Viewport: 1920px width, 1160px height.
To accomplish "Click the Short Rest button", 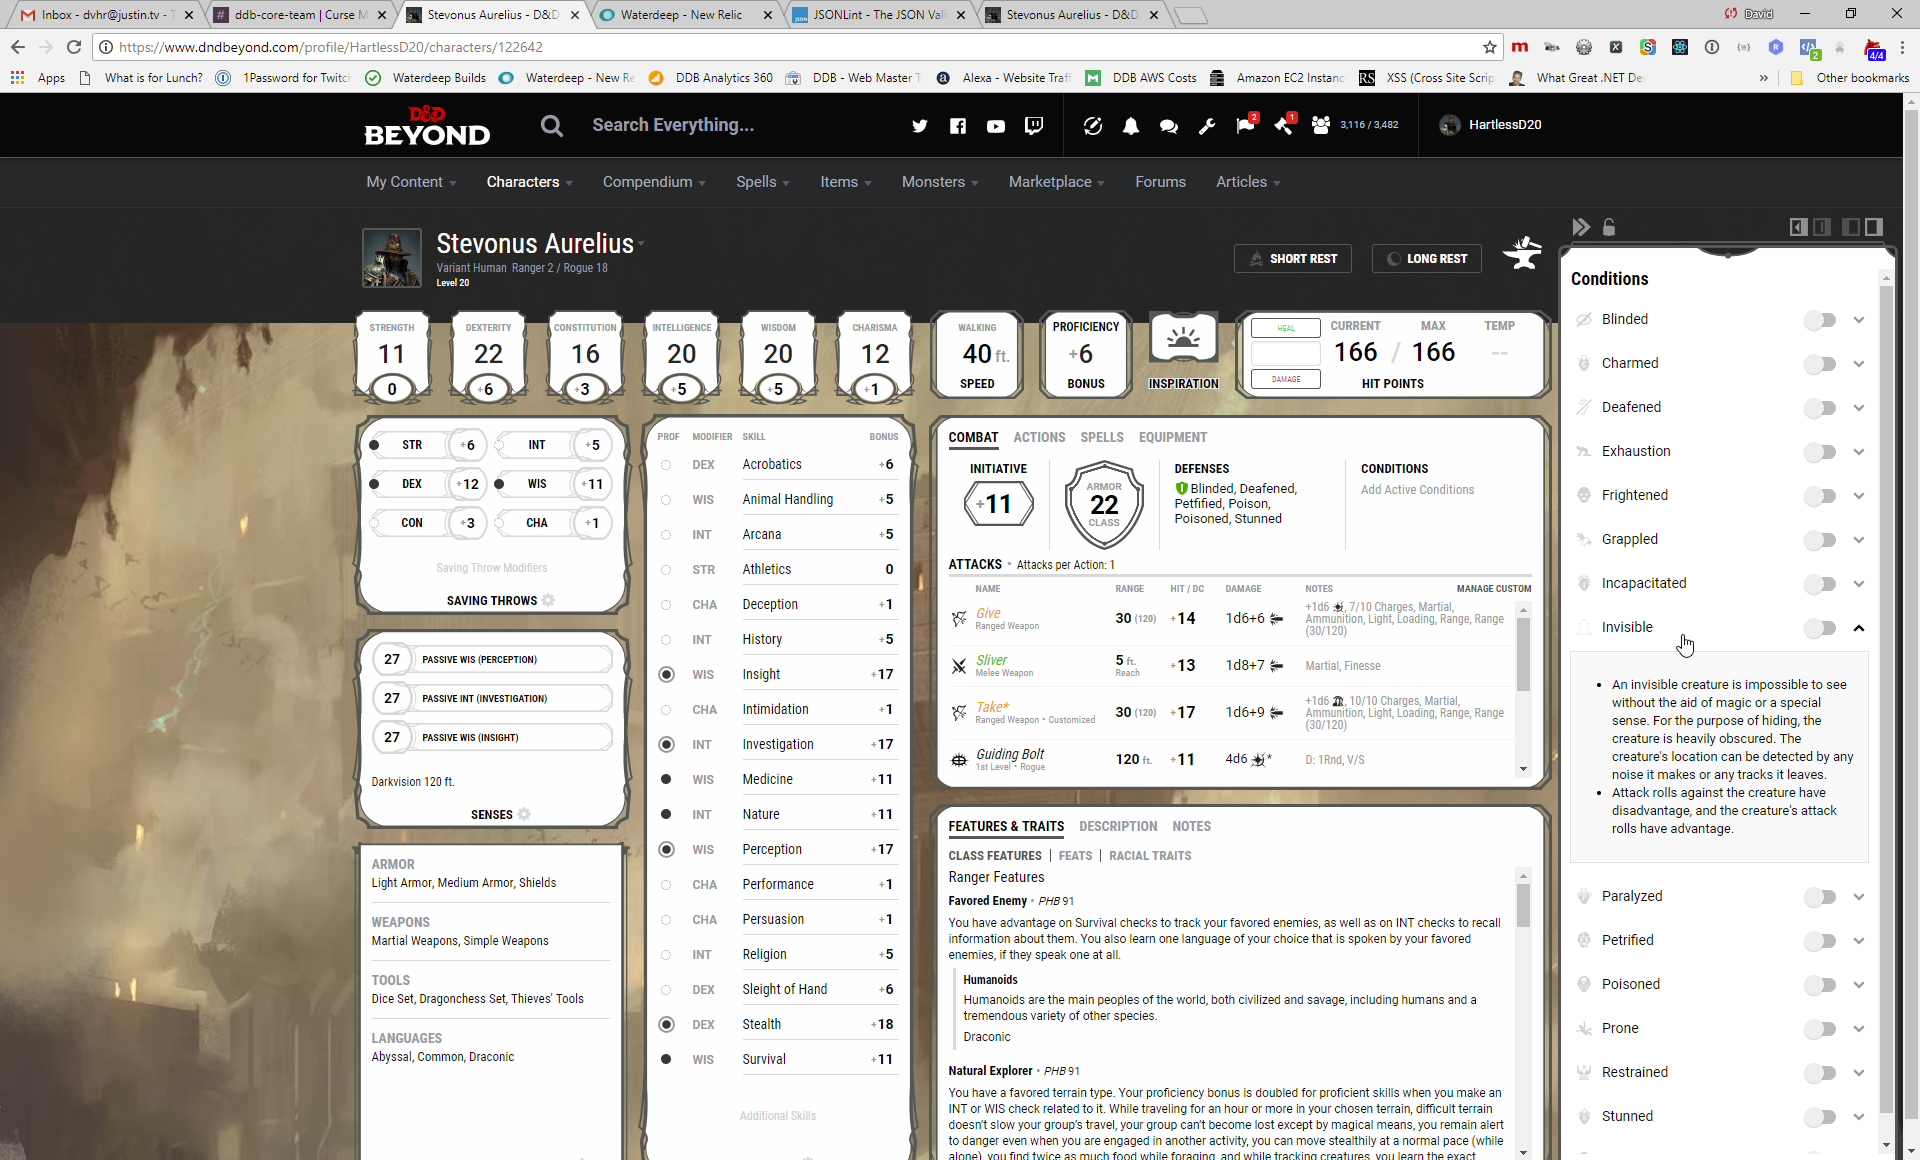I will click(x=1293, y=259).
